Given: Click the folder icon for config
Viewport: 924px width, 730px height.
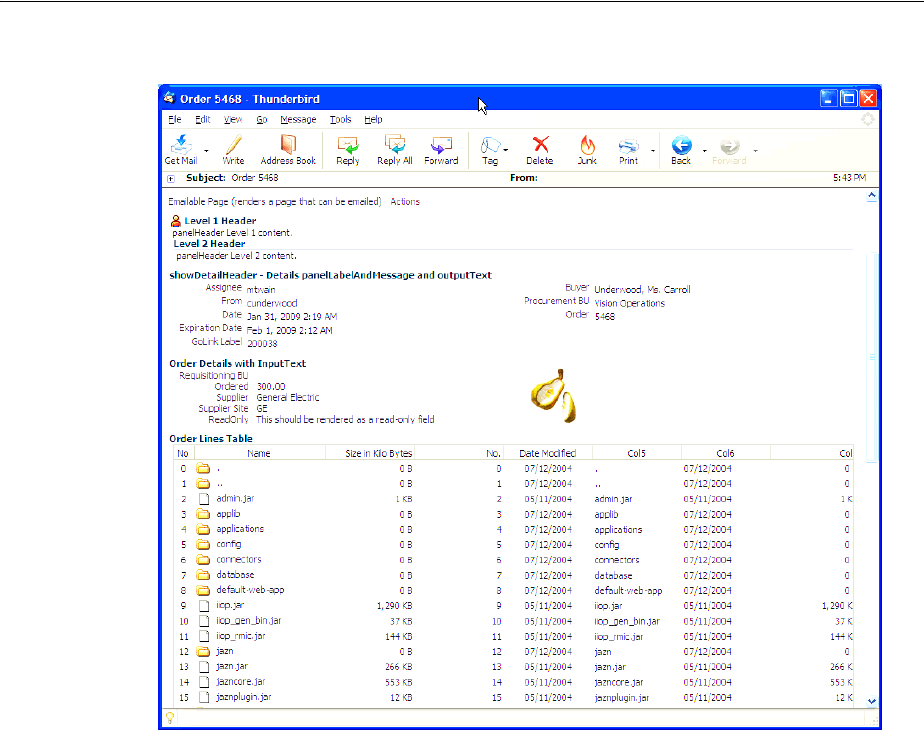Looking at the screenshot, I should point(203,544).
